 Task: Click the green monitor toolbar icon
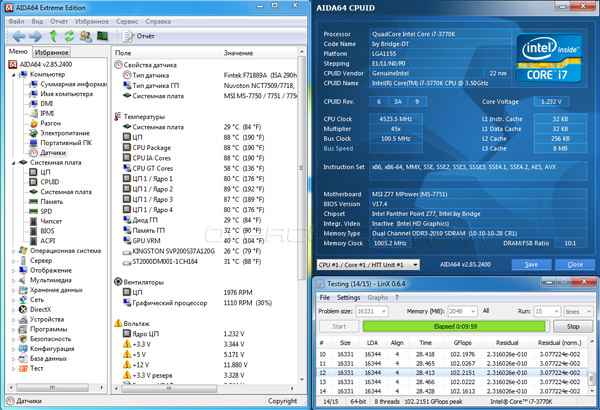[x=102, y=36]
